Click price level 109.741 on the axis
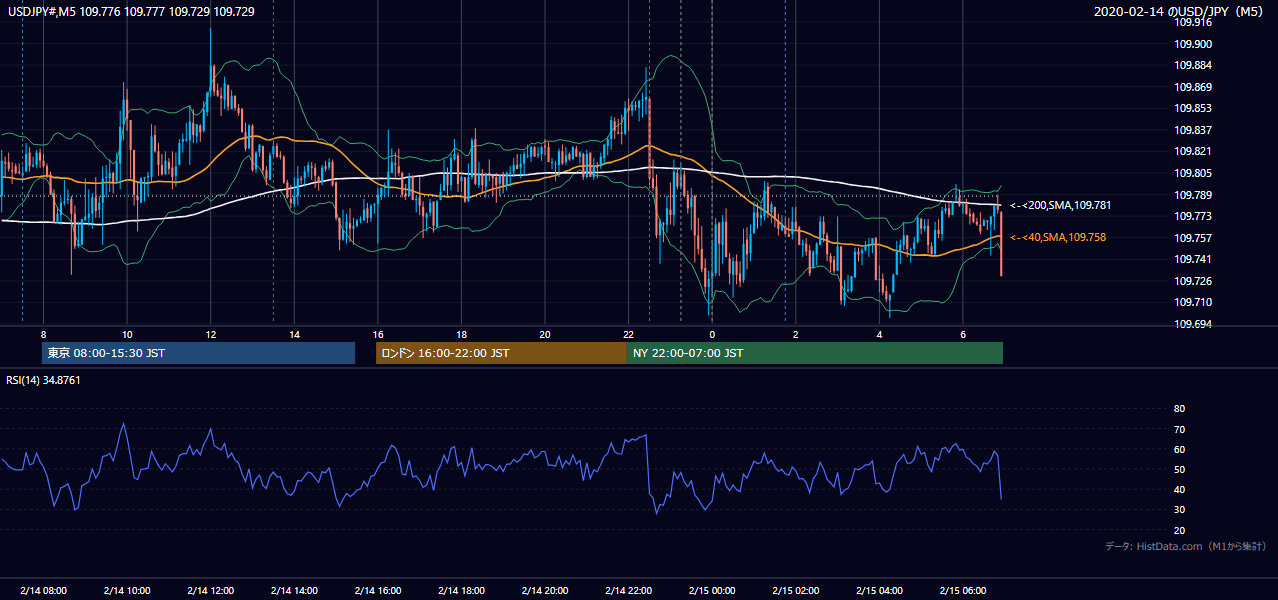The image size is (1278, 600). click(x=1192, y=259)
